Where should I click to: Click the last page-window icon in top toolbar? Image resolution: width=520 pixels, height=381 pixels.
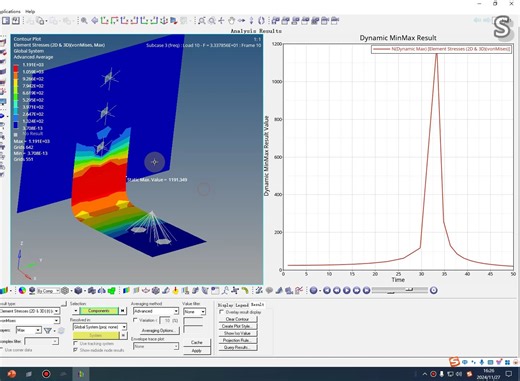tap(335, 21)
